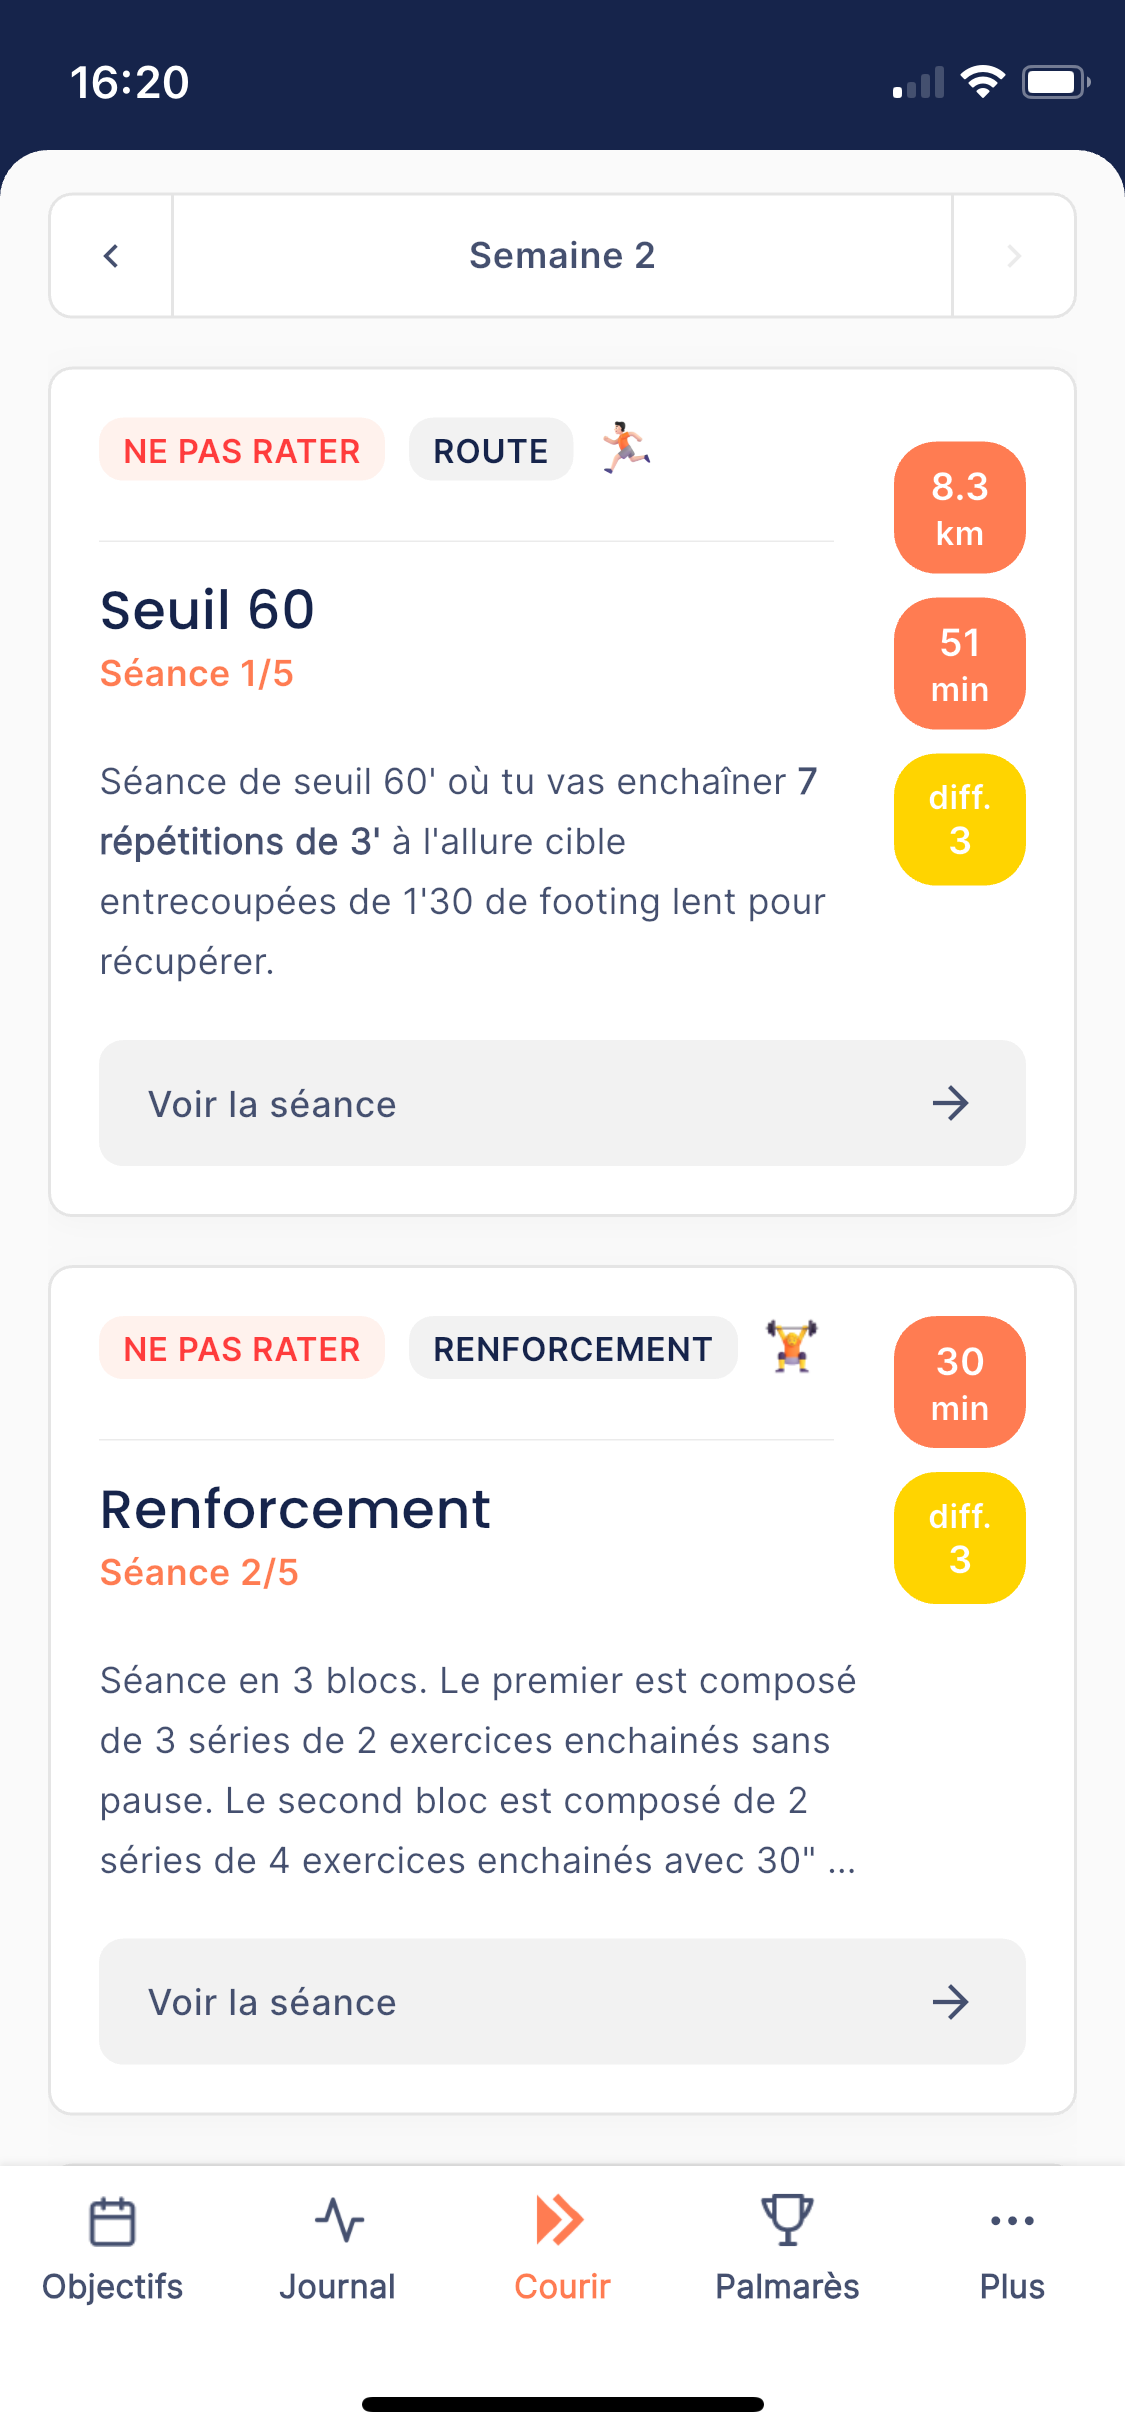
Task: Open Renforcement session via Voir la séance
Action: 562,2001
